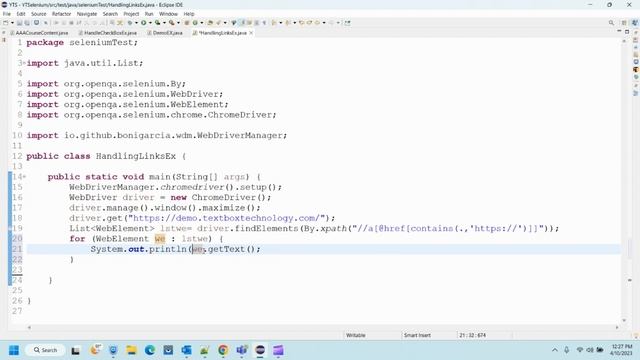Switch to DemoEX.java editor tab
The image size is (640, 360).
pos(167,33)
